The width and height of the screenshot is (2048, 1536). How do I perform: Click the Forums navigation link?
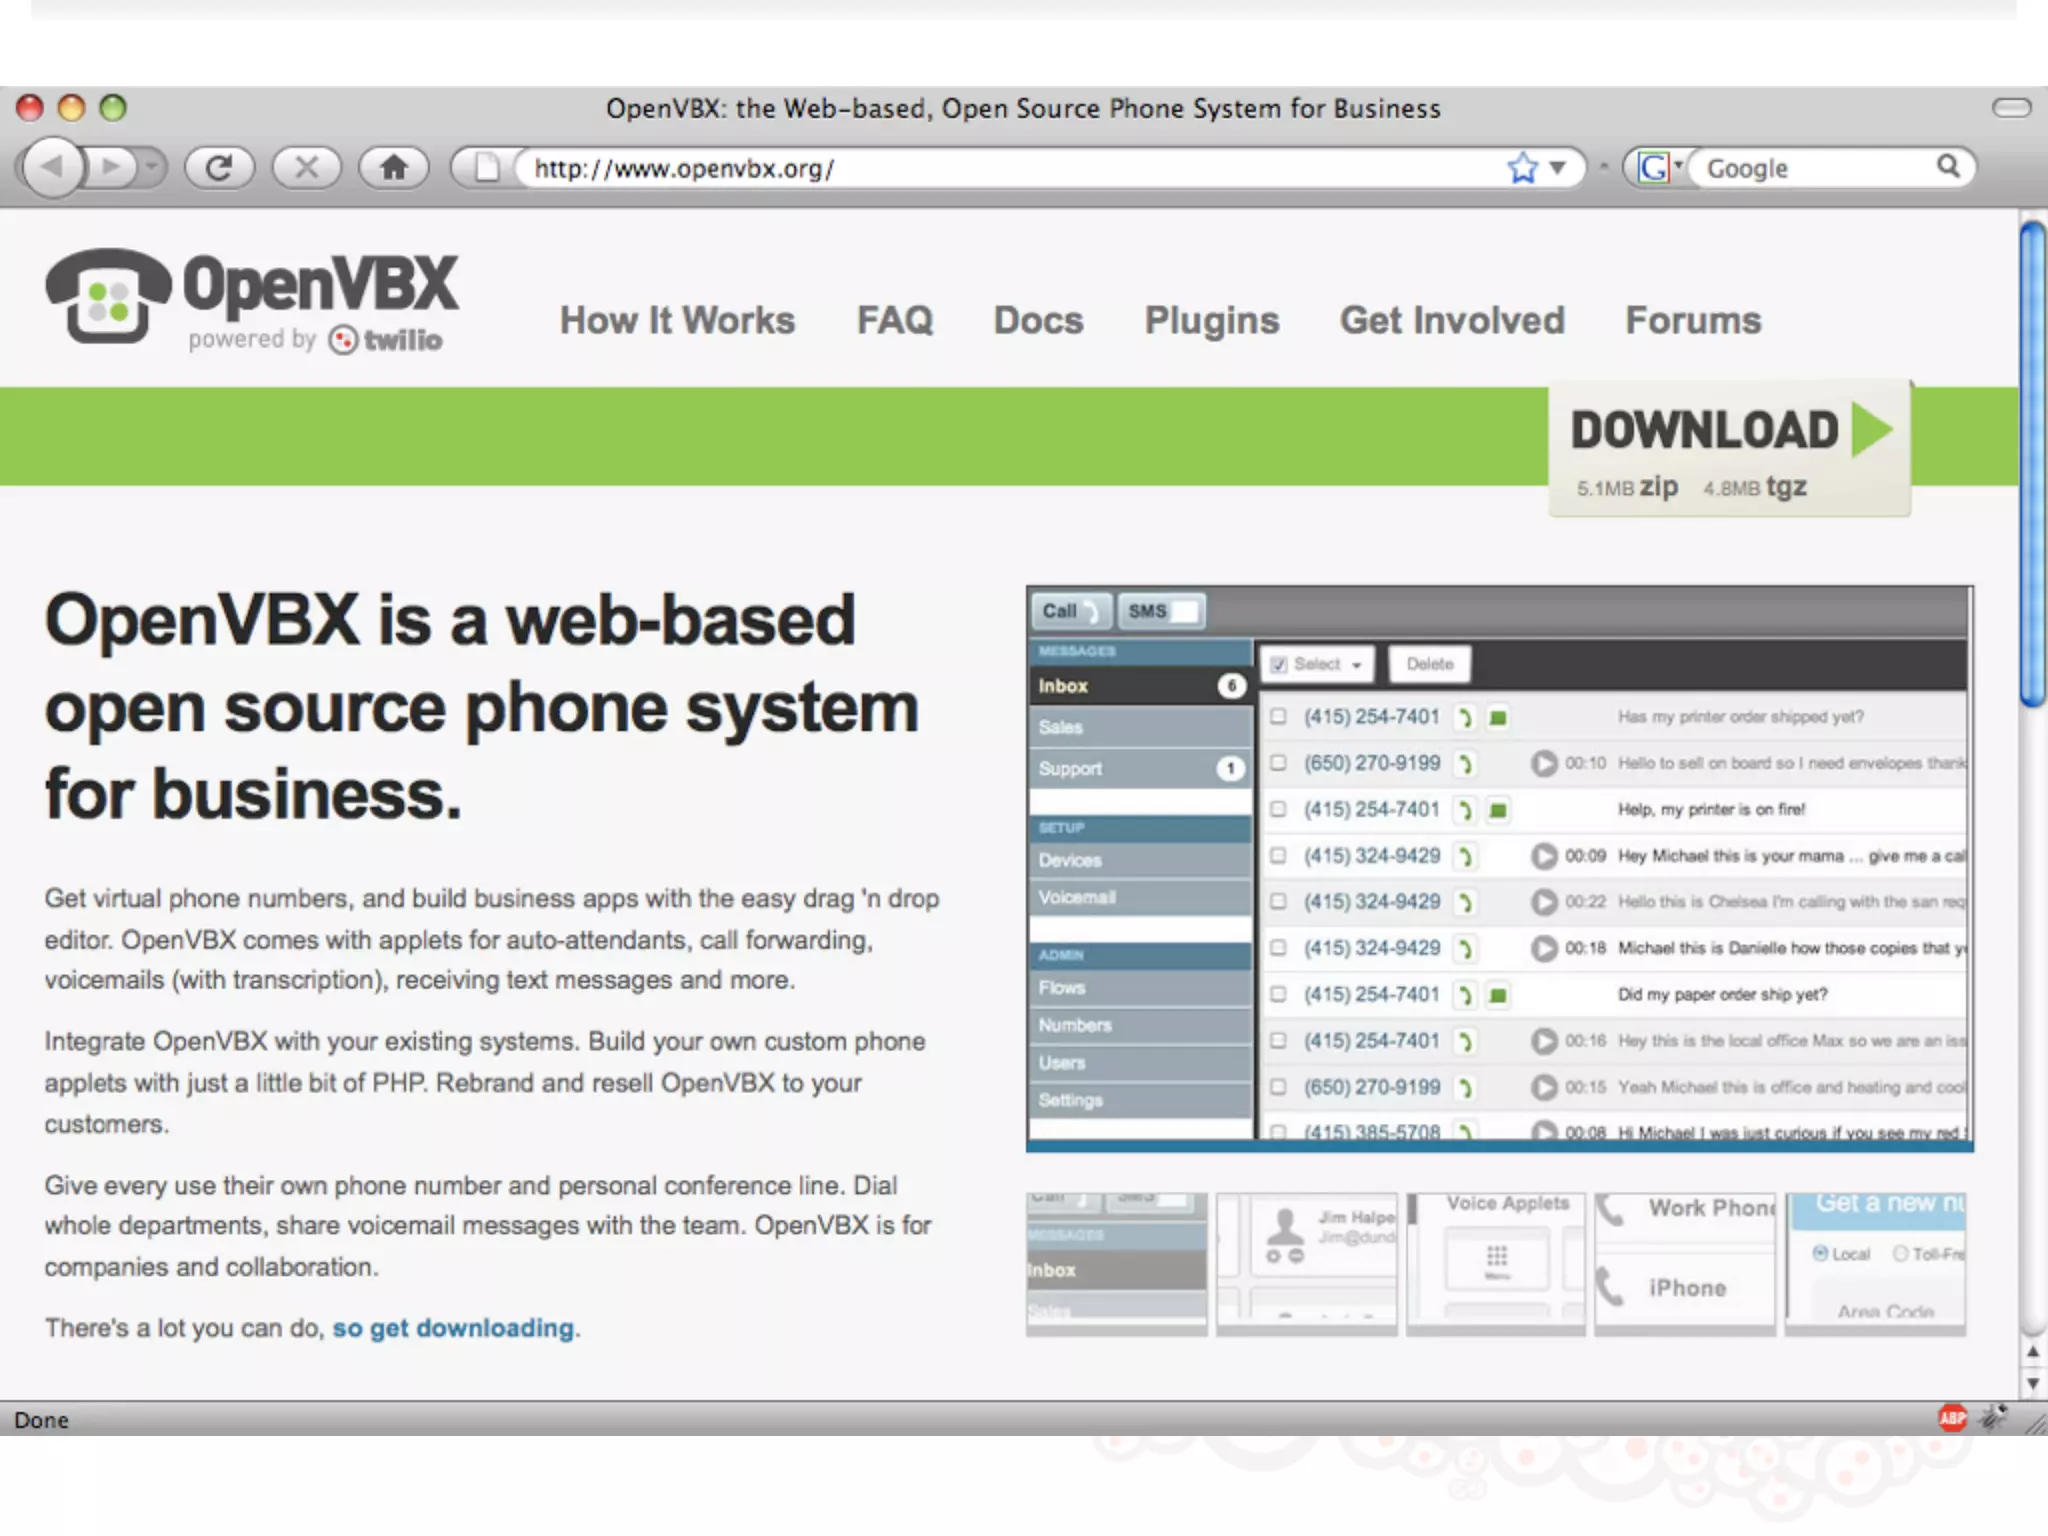coord(1692,320)
